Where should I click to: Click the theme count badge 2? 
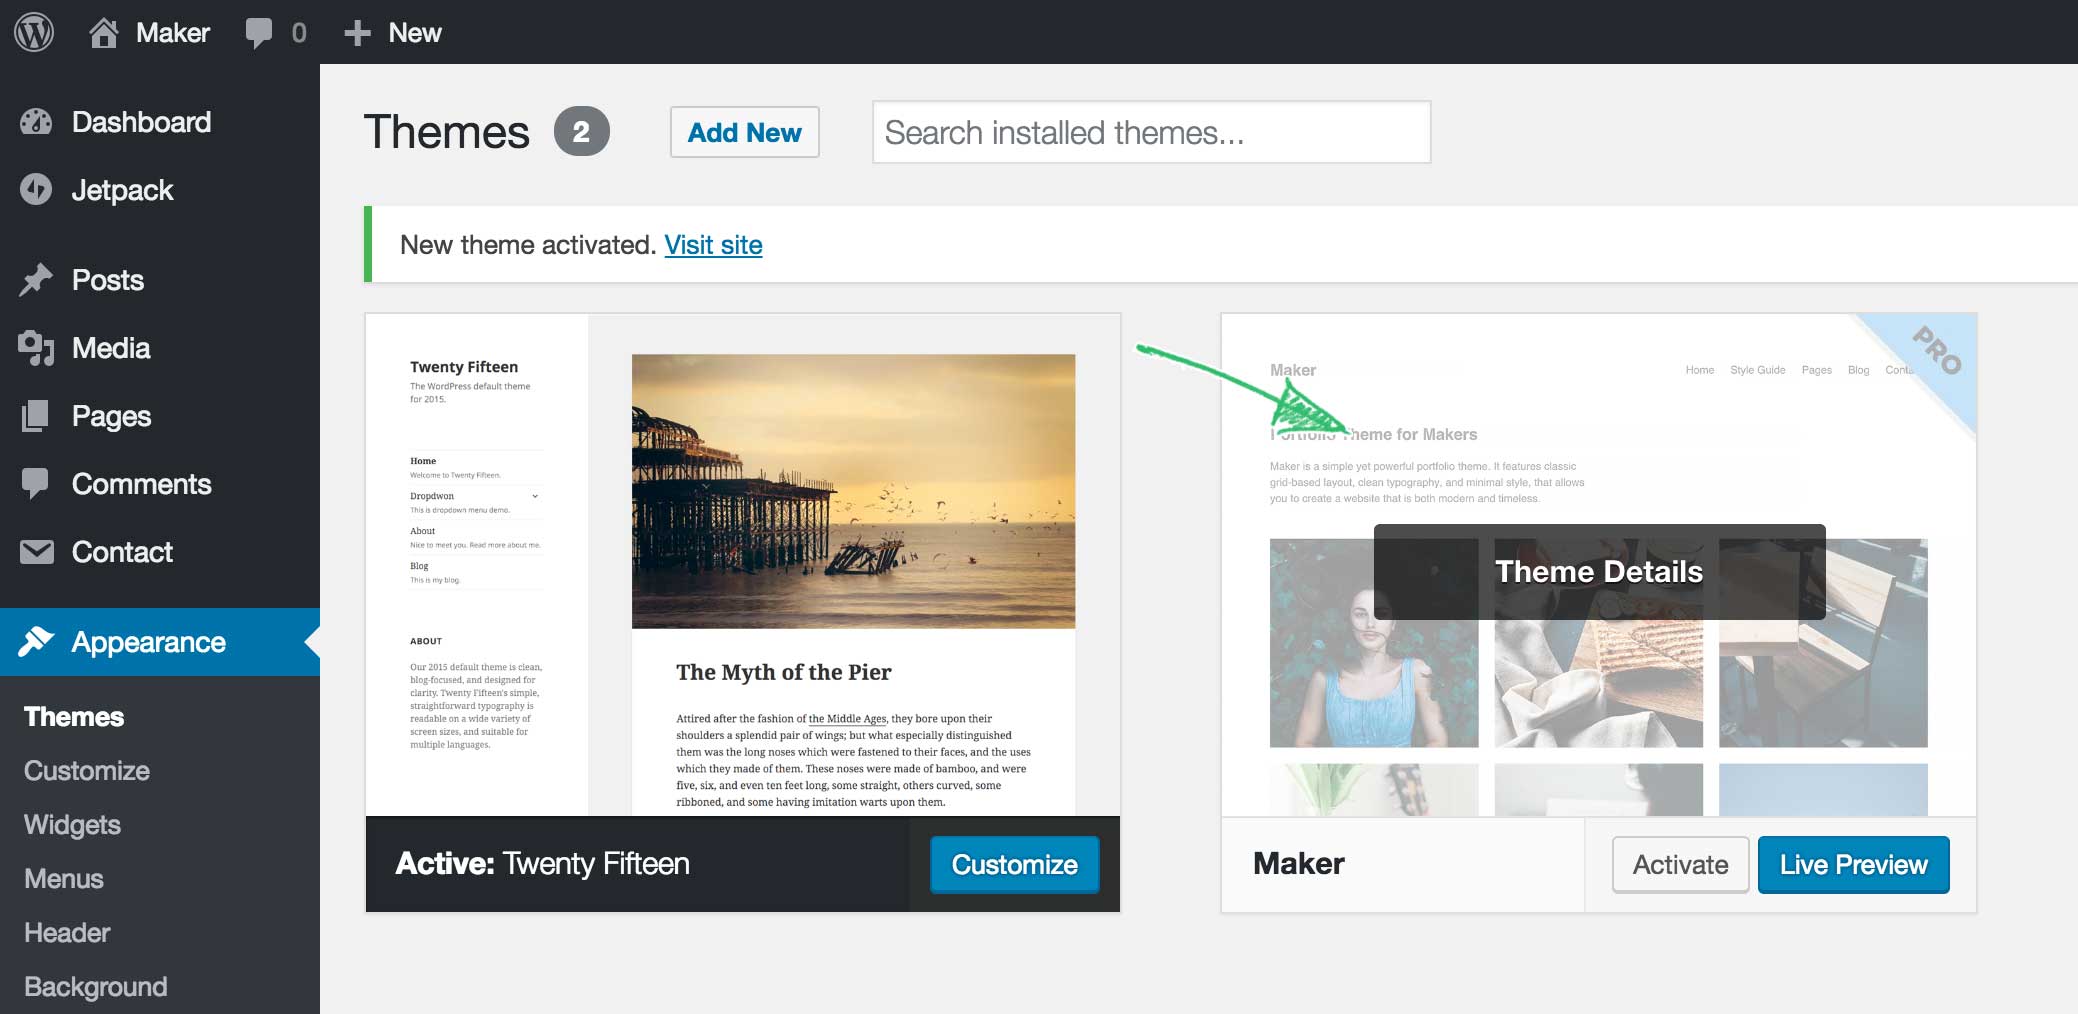coord(582,132)
